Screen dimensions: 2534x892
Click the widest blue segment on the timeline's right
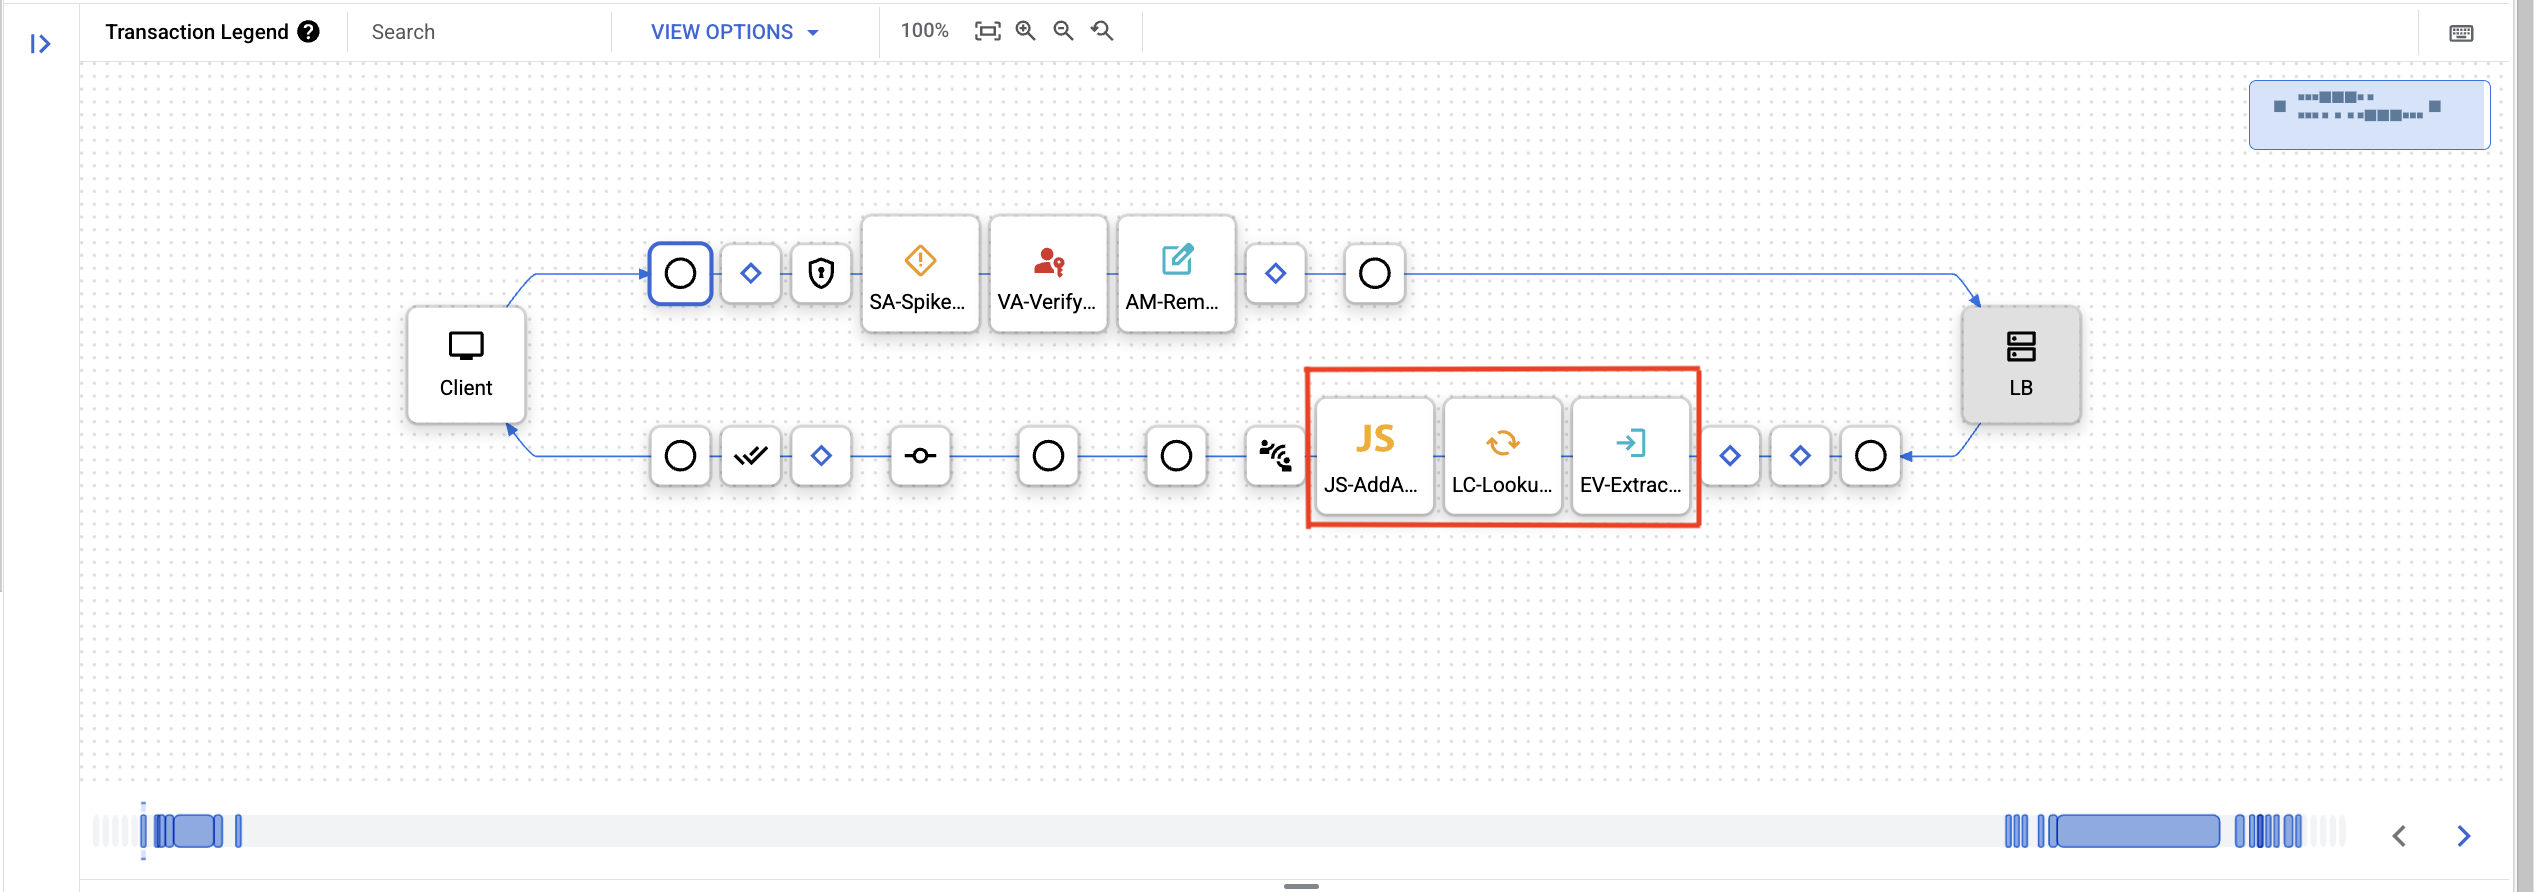pyautogui.click(x=2138, y=831)
